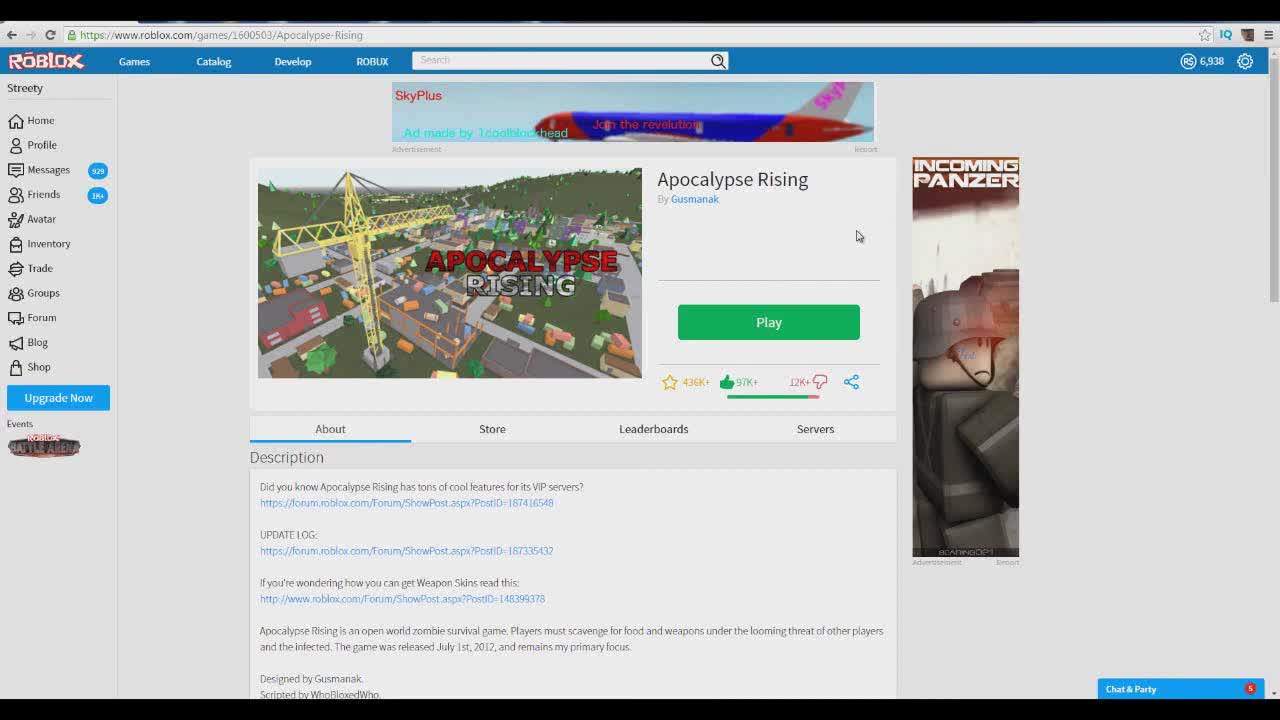Open the UPDATE LOG forum link
Screen dimensions: 1280x720
click(406, 551)
